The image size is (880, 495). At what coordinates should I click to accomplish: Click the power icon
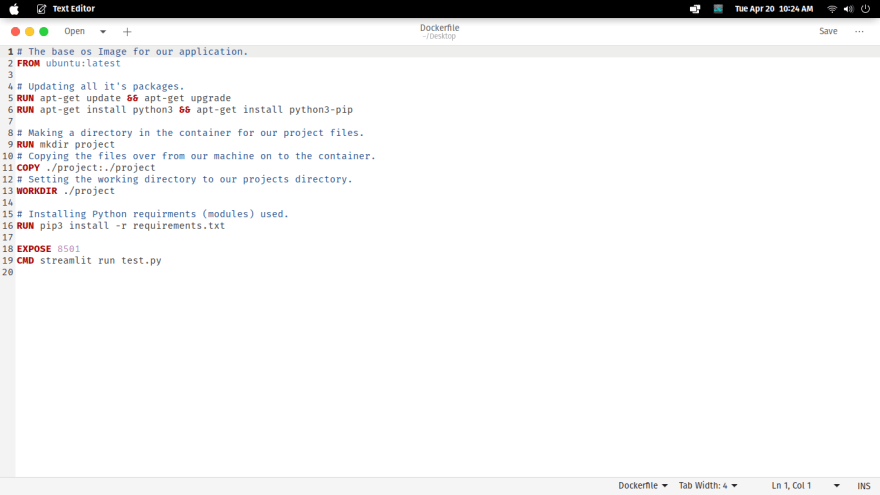(865, 9)
